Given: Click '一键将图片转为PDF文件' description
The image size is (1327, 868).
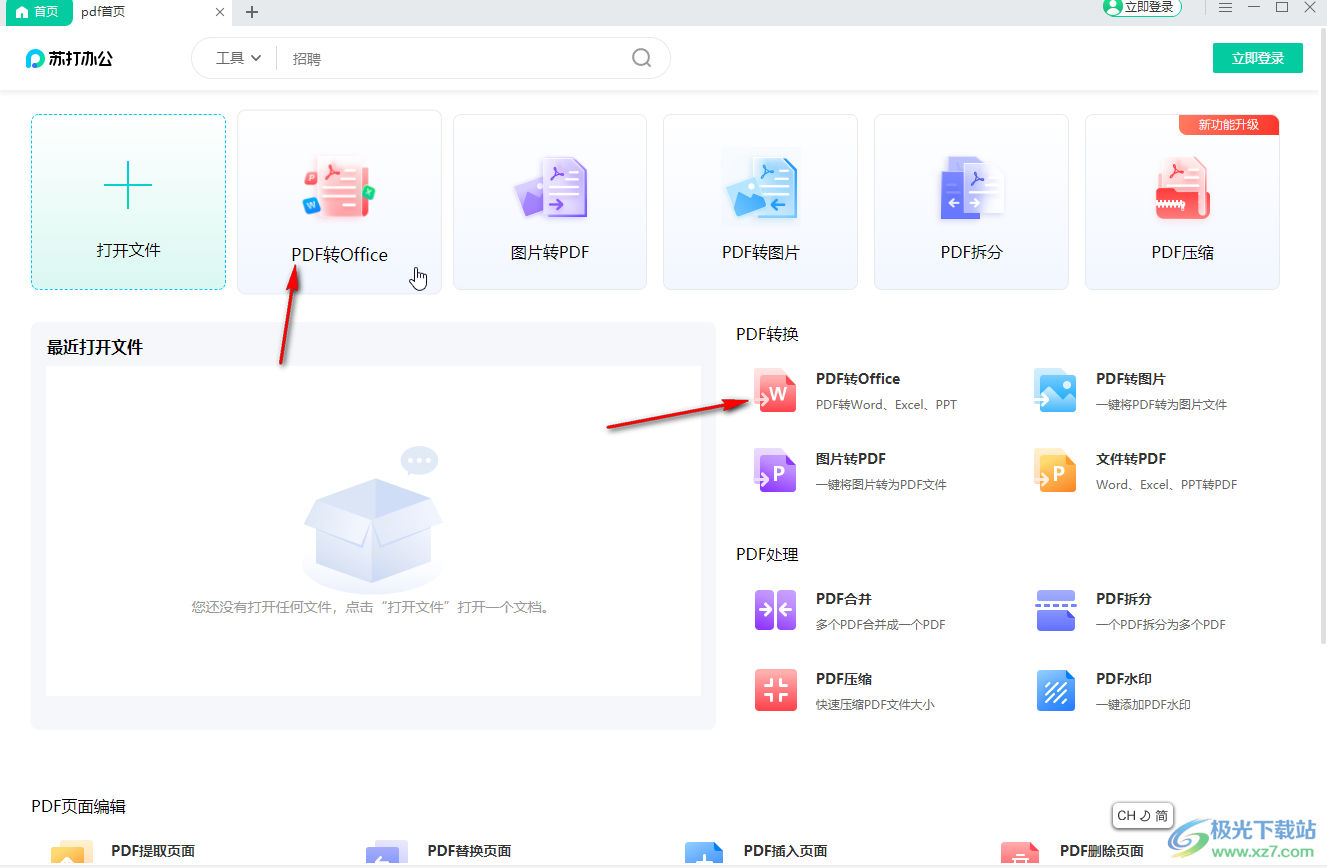Looking at the screenshot, I should [x=881, y=485].
